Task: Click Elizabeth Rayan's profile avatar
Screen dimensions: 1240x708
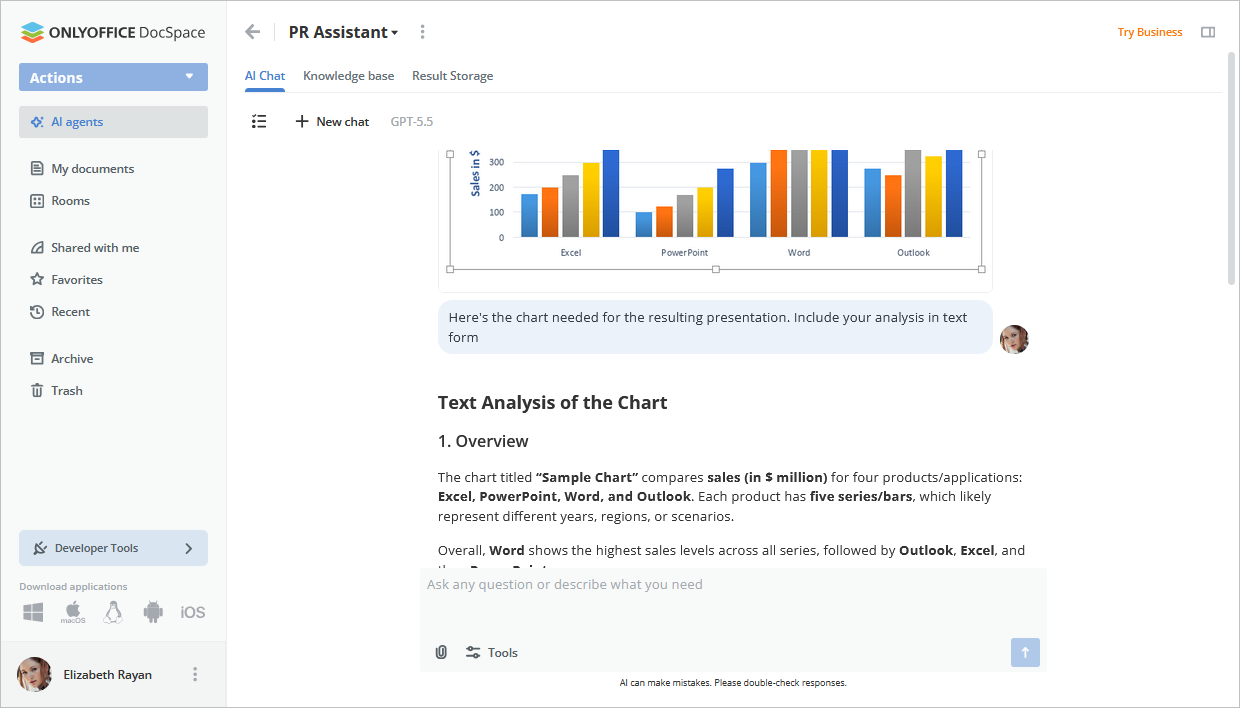Action: point(35,674)
